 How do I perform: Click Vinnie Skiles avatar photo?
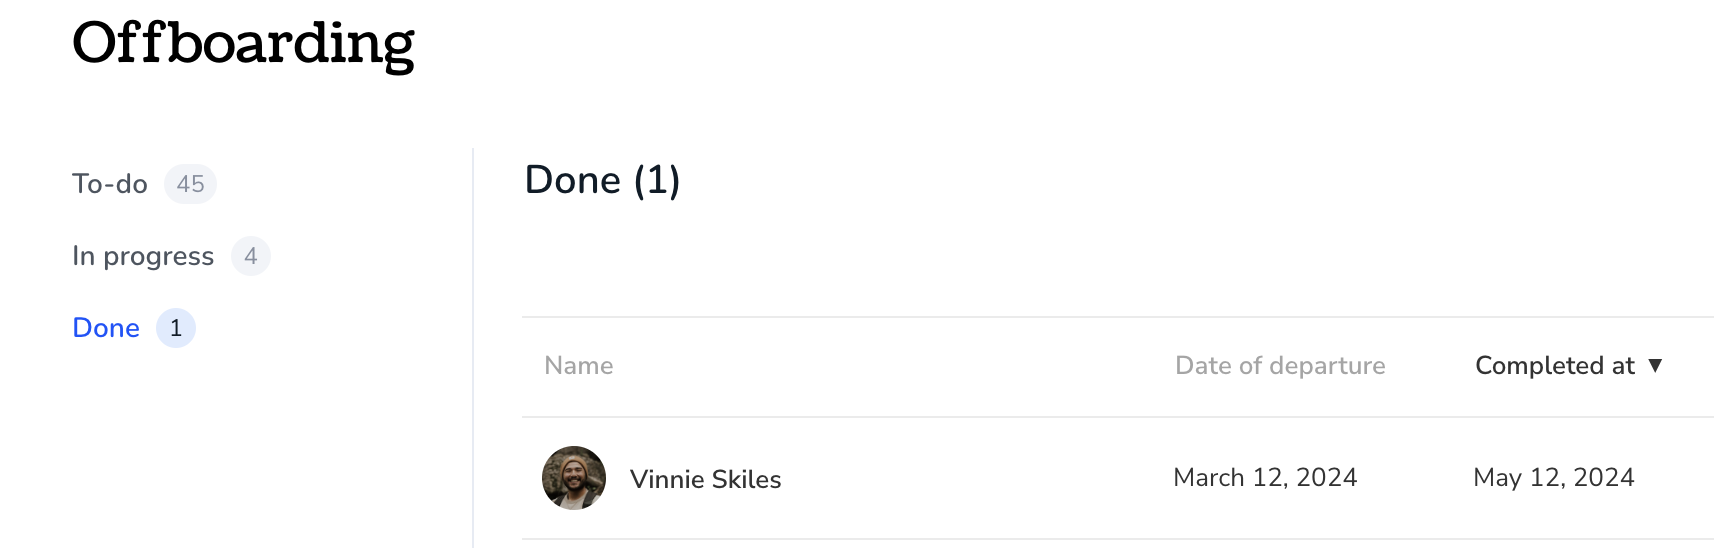coord(574,478)
